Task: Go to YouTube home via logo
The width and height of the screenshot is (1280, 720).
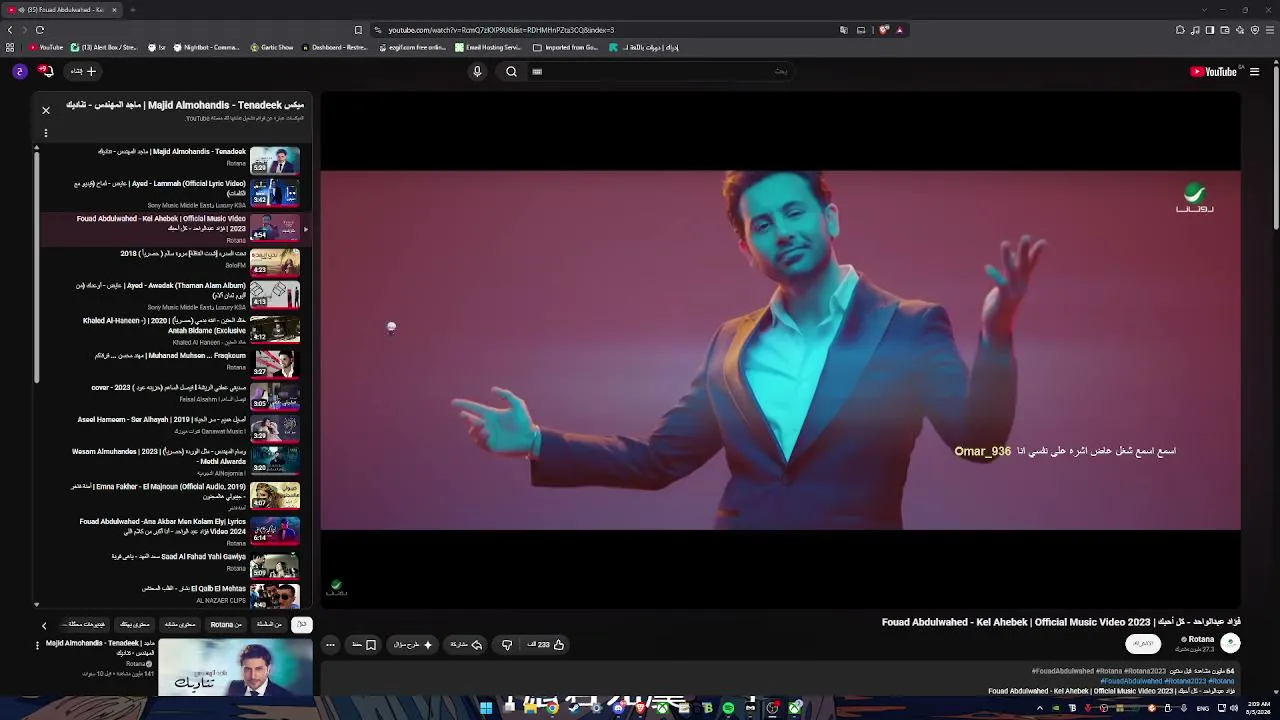Action: pyautogui.click(x=1214, y=71)
